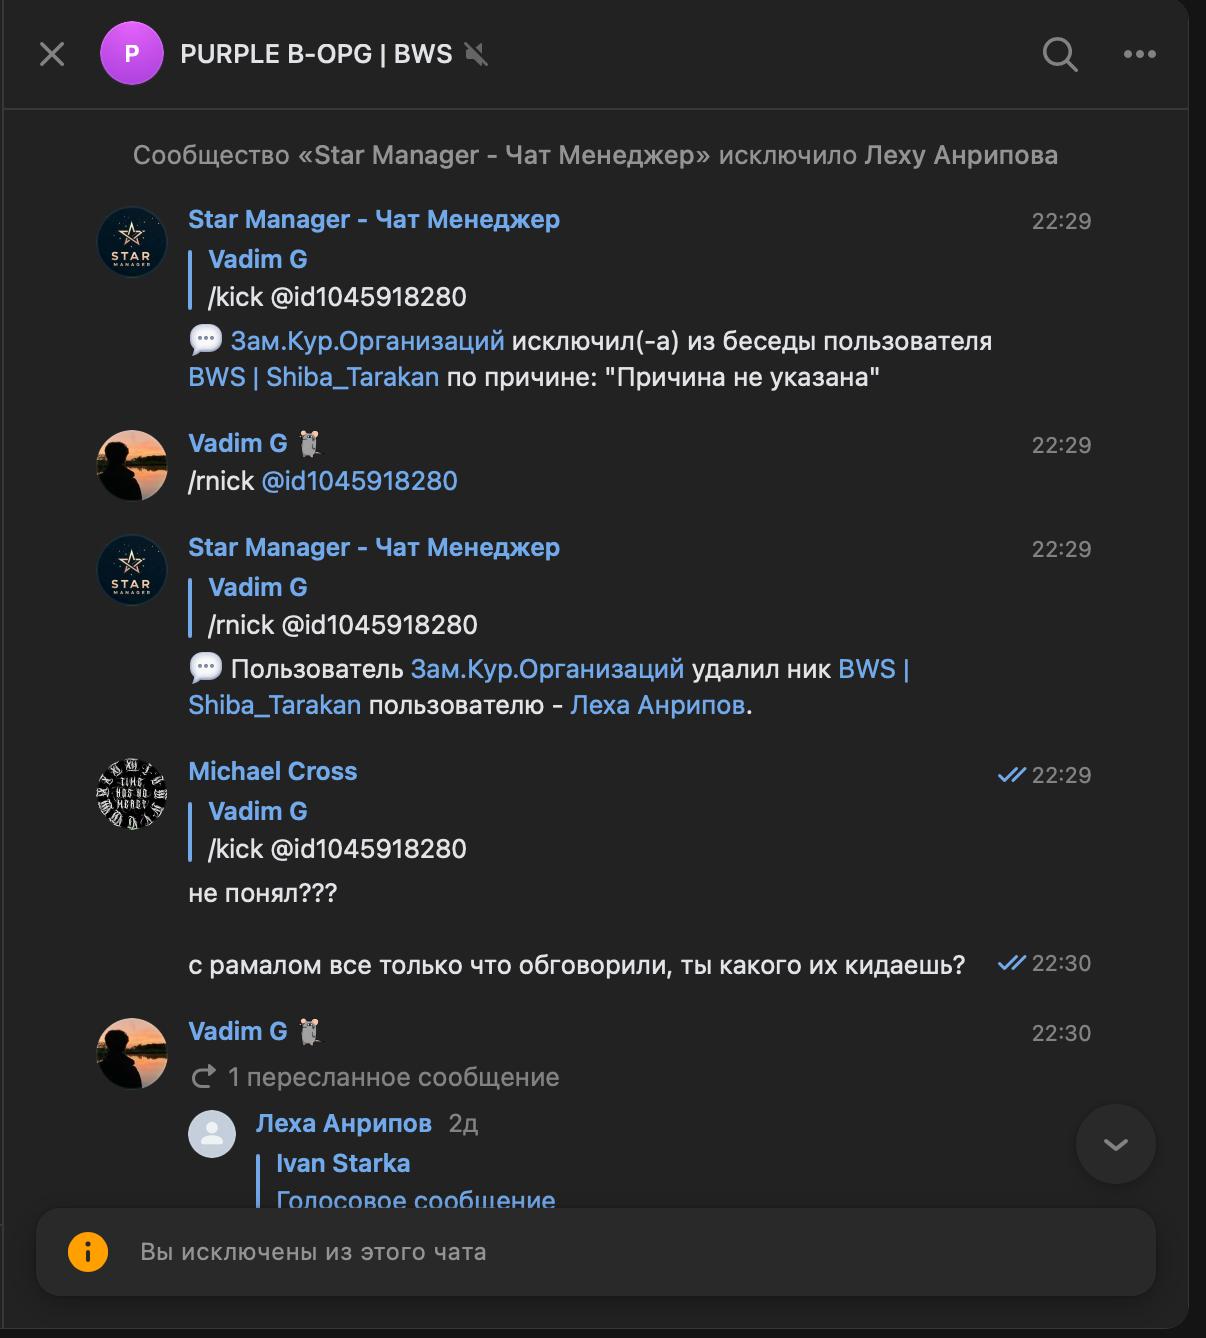
Task: Open Леха Анрипов's gray default avatar
Action: pyautogui.click(x=212, y=1133)
